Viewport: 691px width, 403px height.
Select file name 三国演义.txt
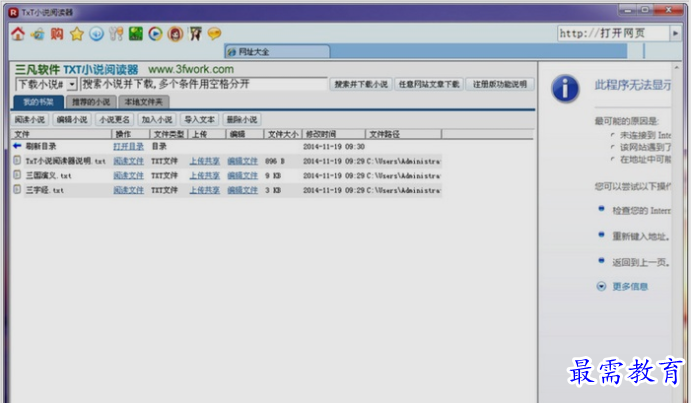point(48,175)
